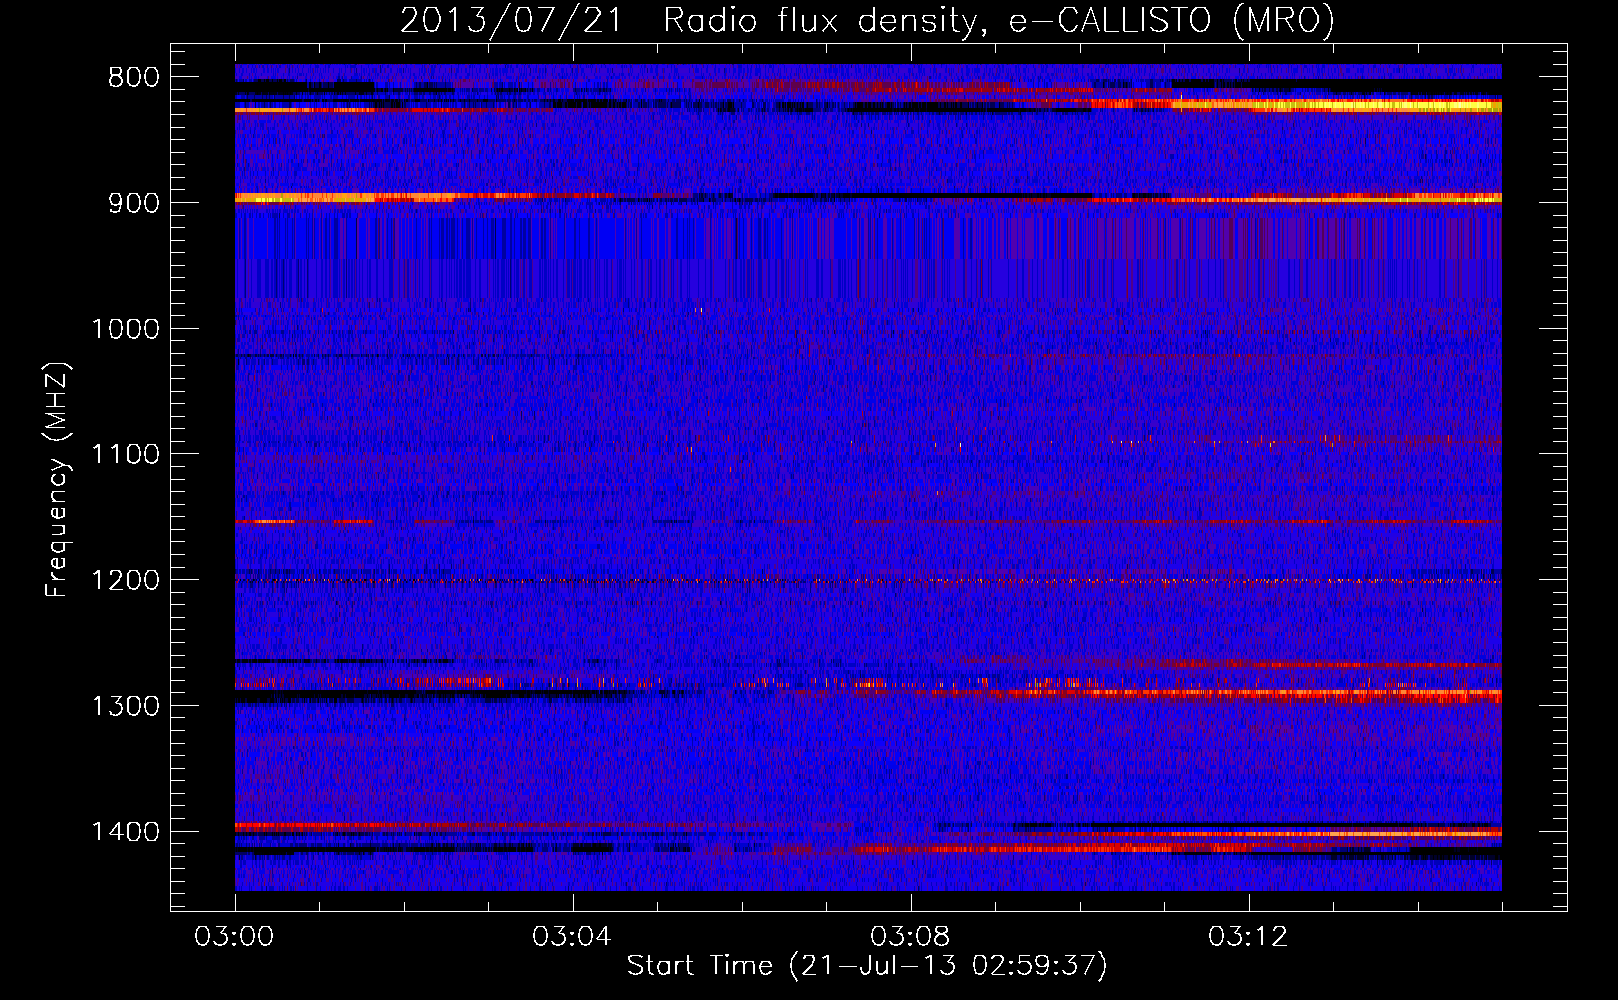
Task: Click the 1400 frequency tick label
Action: point(125,832)
